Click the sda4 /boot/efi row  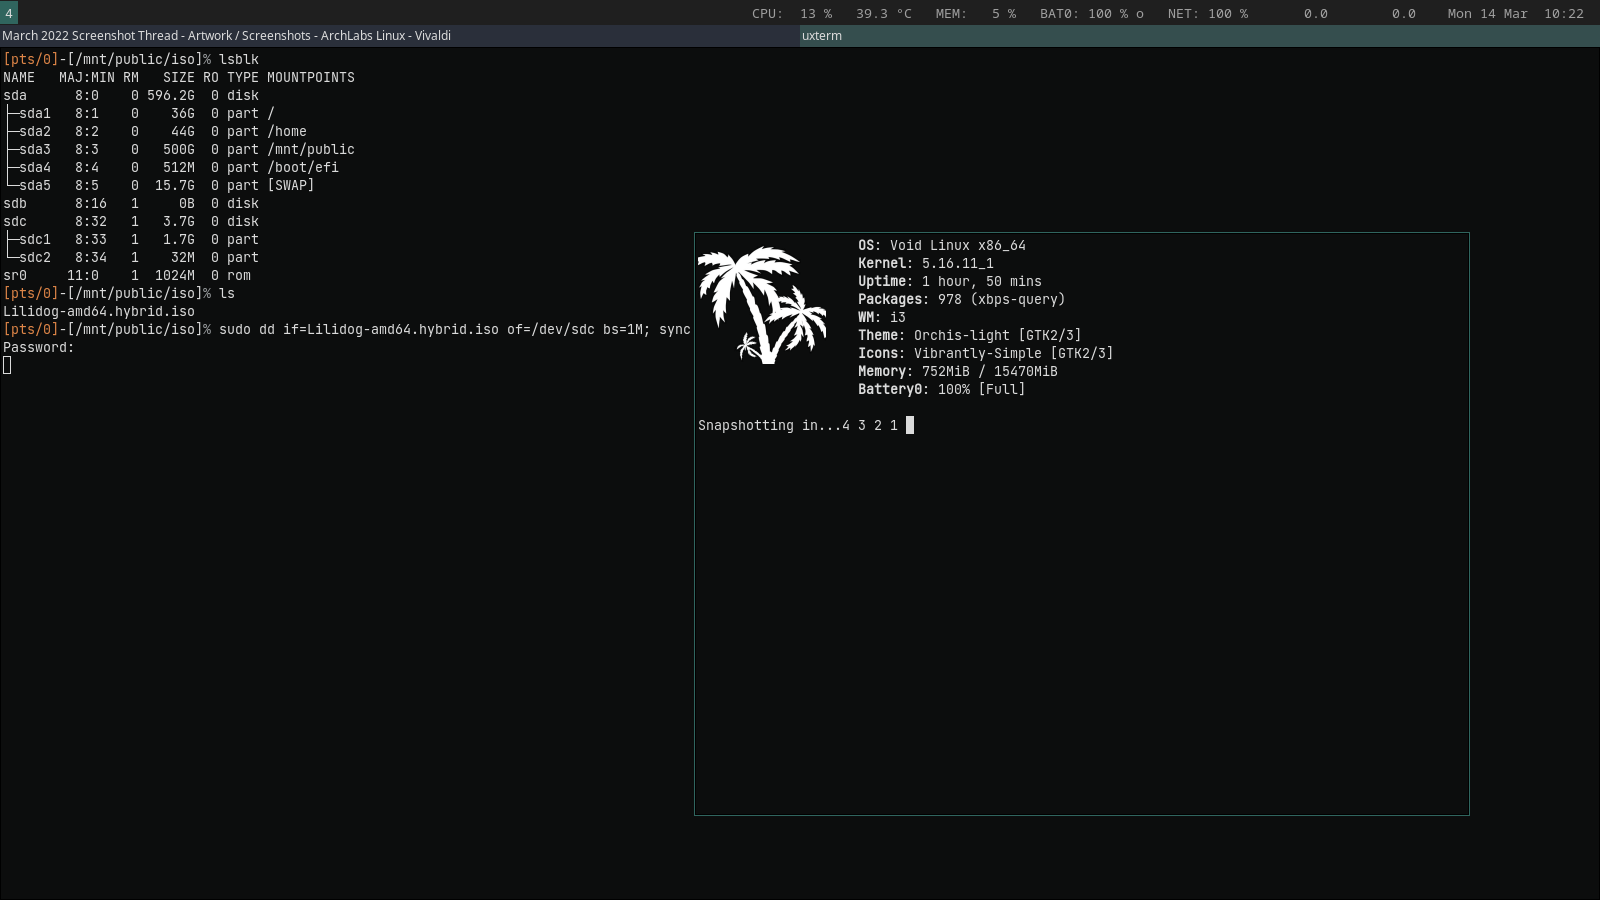click(171, 167)
